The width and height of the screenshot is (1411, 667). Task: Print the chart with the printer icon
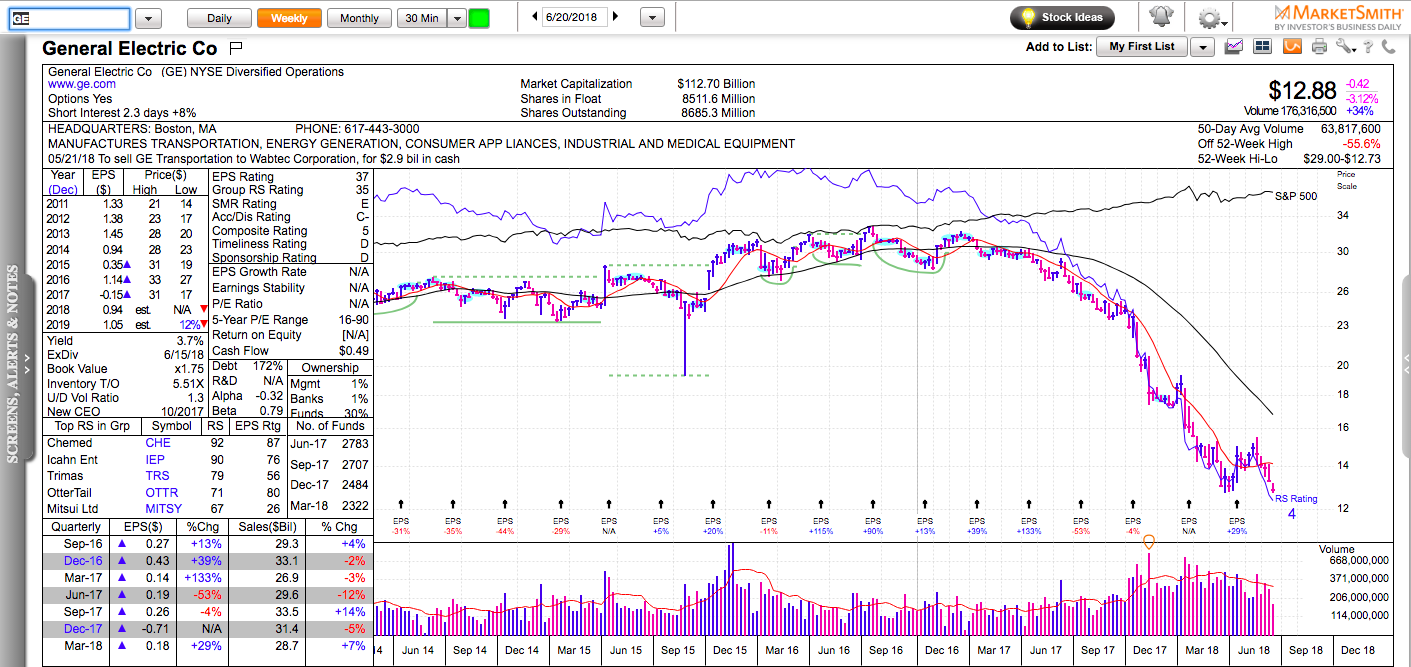[x=1319, y=46]
